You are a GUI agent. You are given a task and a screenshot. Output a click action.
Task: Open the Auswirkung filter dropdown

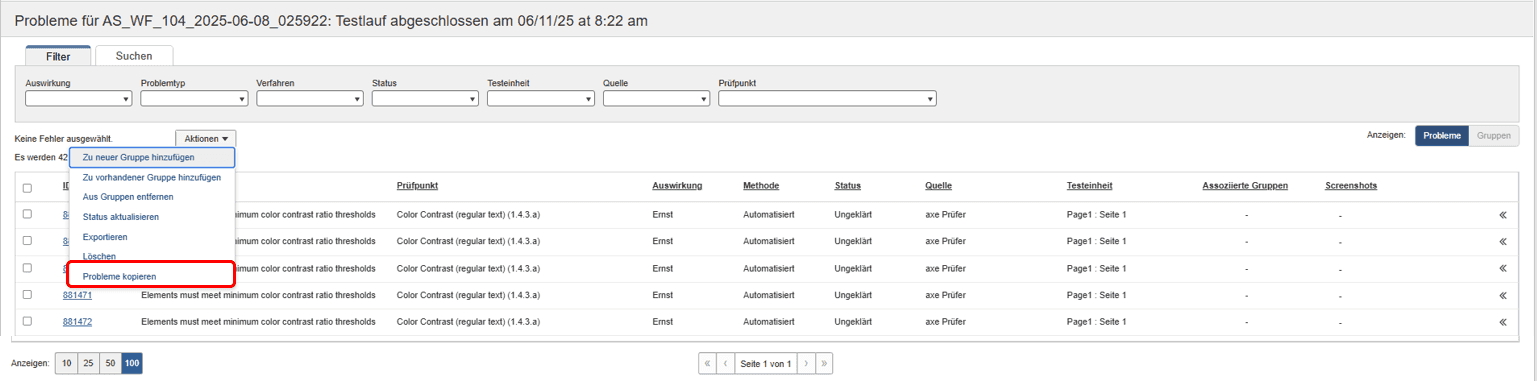click(79, 98)
